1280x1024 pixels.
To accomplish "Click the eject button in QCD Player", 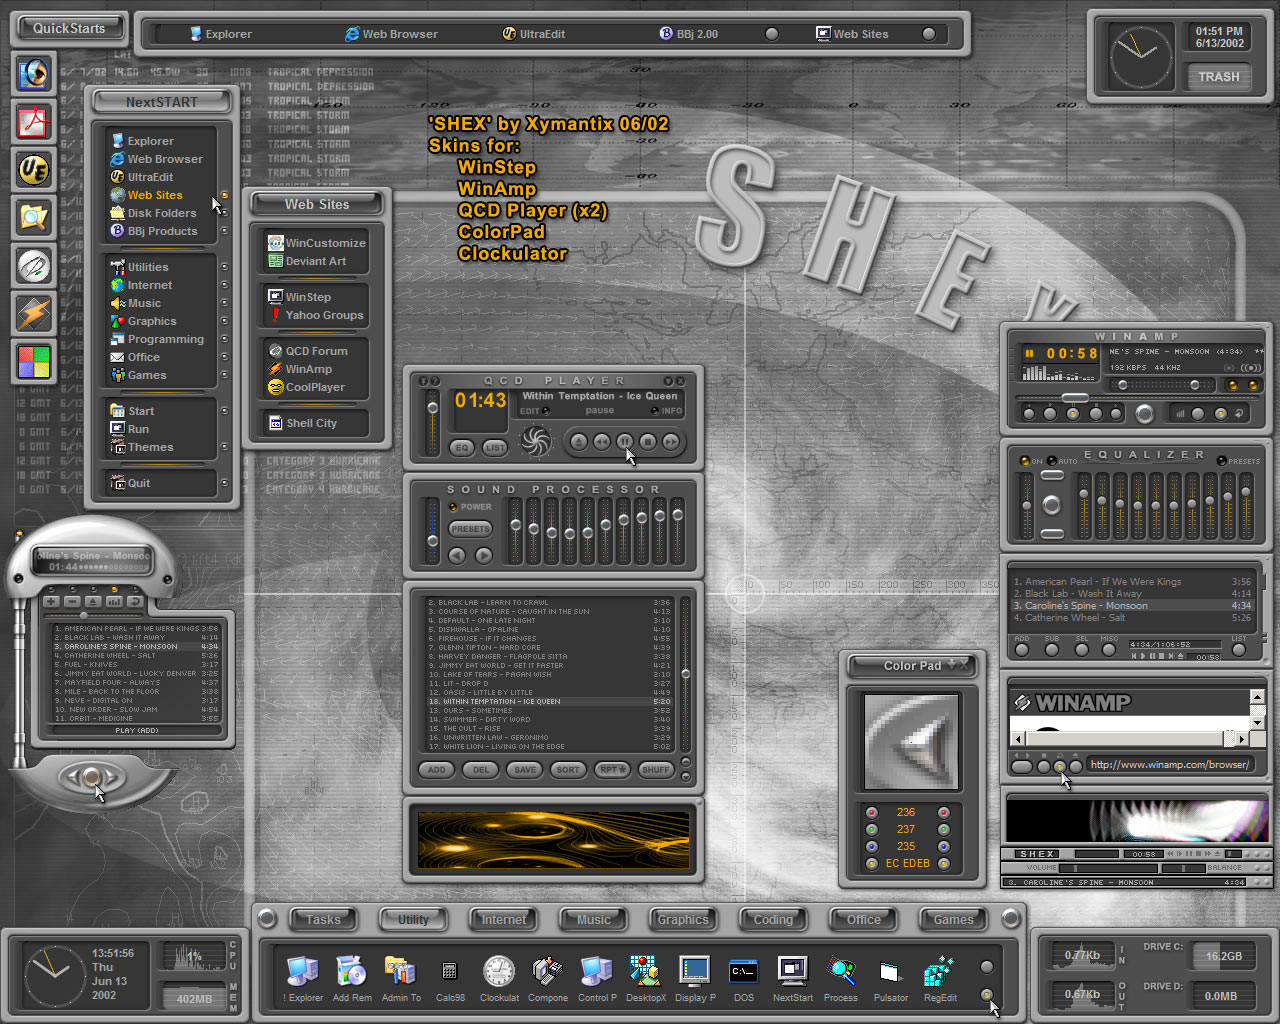I will [x=578, y=441].
